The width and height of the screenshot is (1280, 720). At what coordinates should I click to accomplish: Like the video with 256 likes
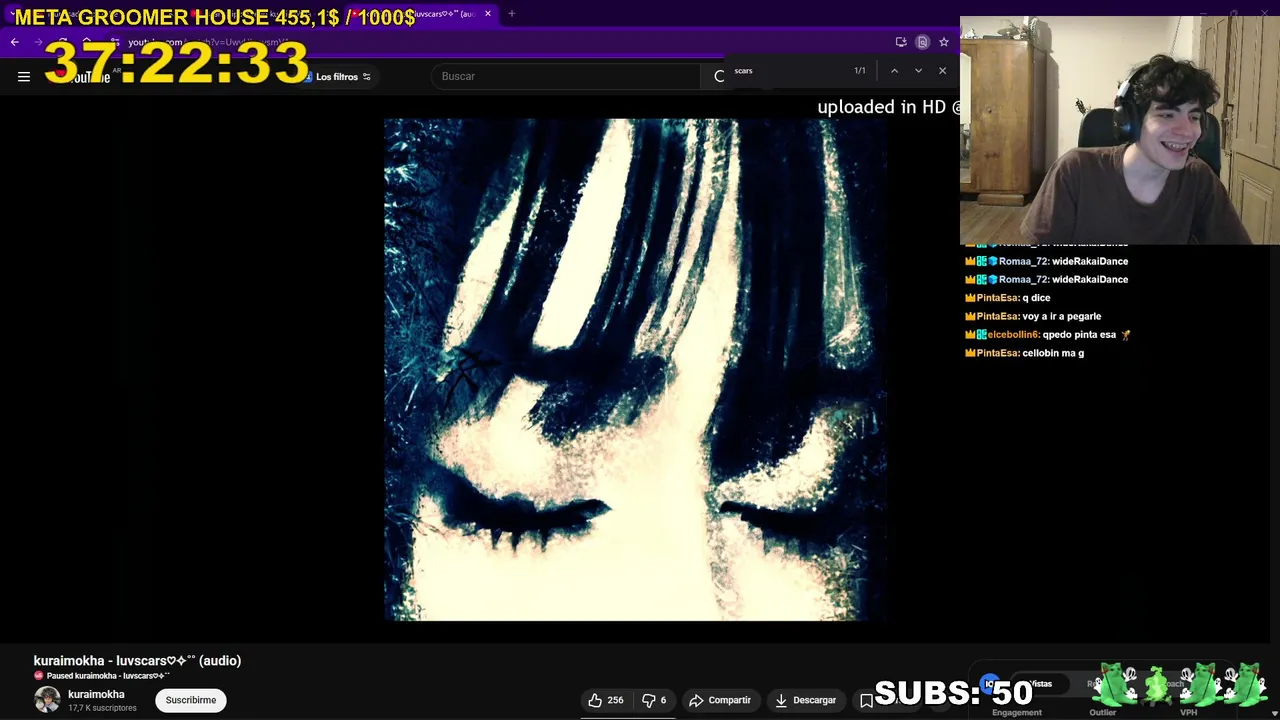(606, 700)
